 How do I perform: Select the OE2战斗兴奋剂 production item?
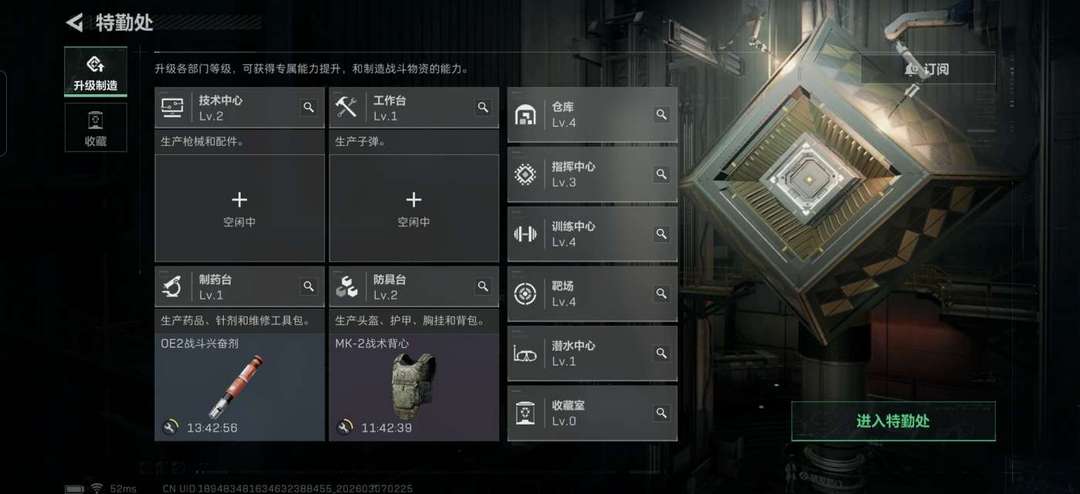(x=239, y=387)
